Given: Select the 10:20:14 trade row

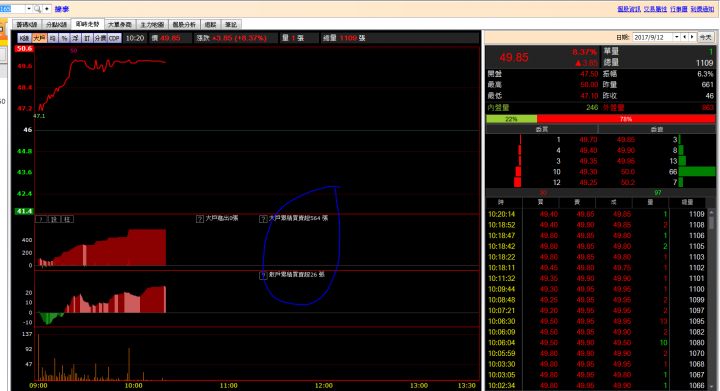Looking at the screenshot, I should (596, 214).
